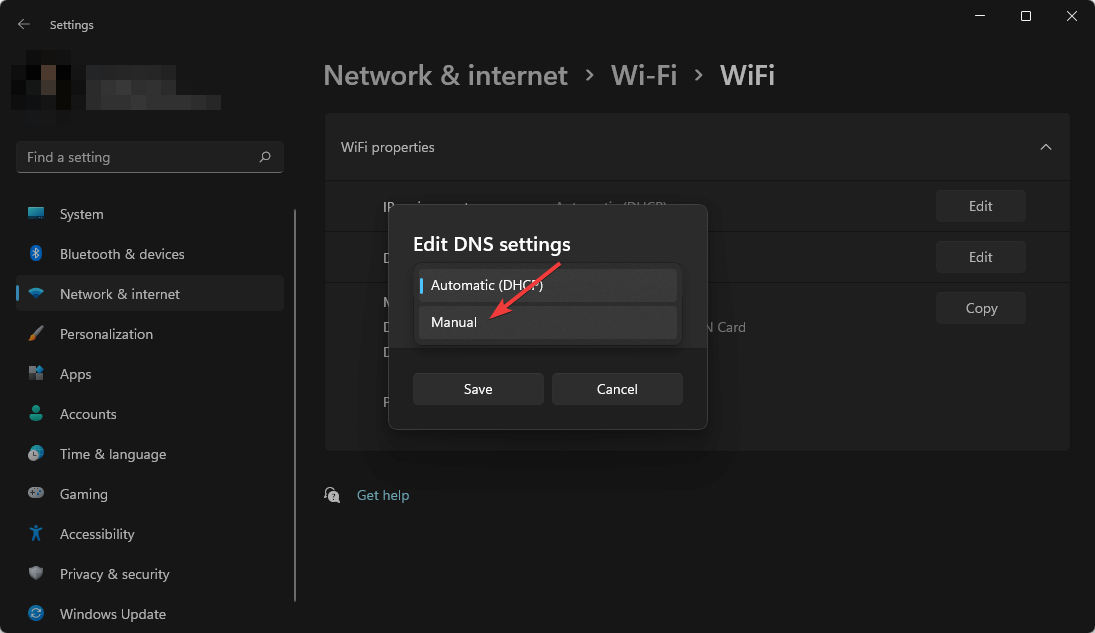Viewport: 1095px width, 633px height.
Task: Open Windows Update from the sidebar
Action: tap(112, 613)
